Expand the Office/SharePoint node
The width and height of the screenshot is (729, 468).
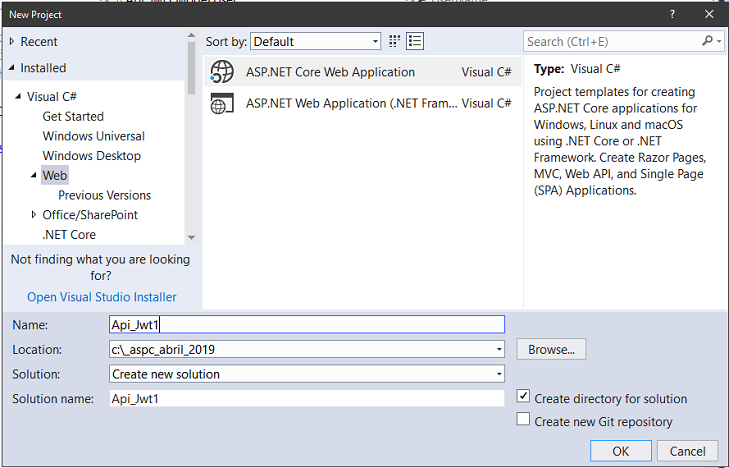(x=33, y=215)
